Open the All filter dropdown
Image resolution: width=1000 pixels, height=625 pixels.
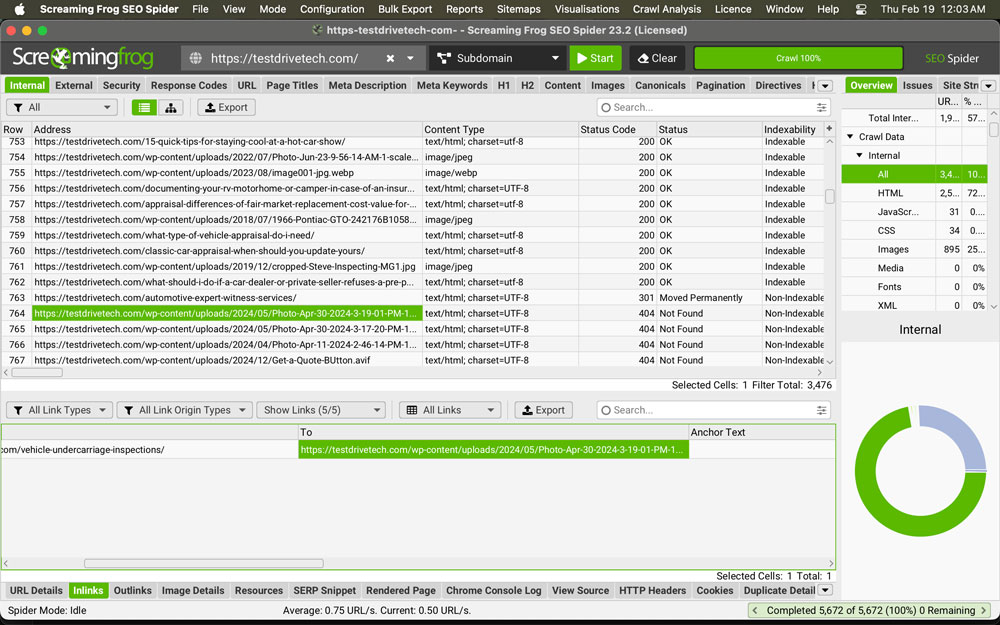point(62,108)
